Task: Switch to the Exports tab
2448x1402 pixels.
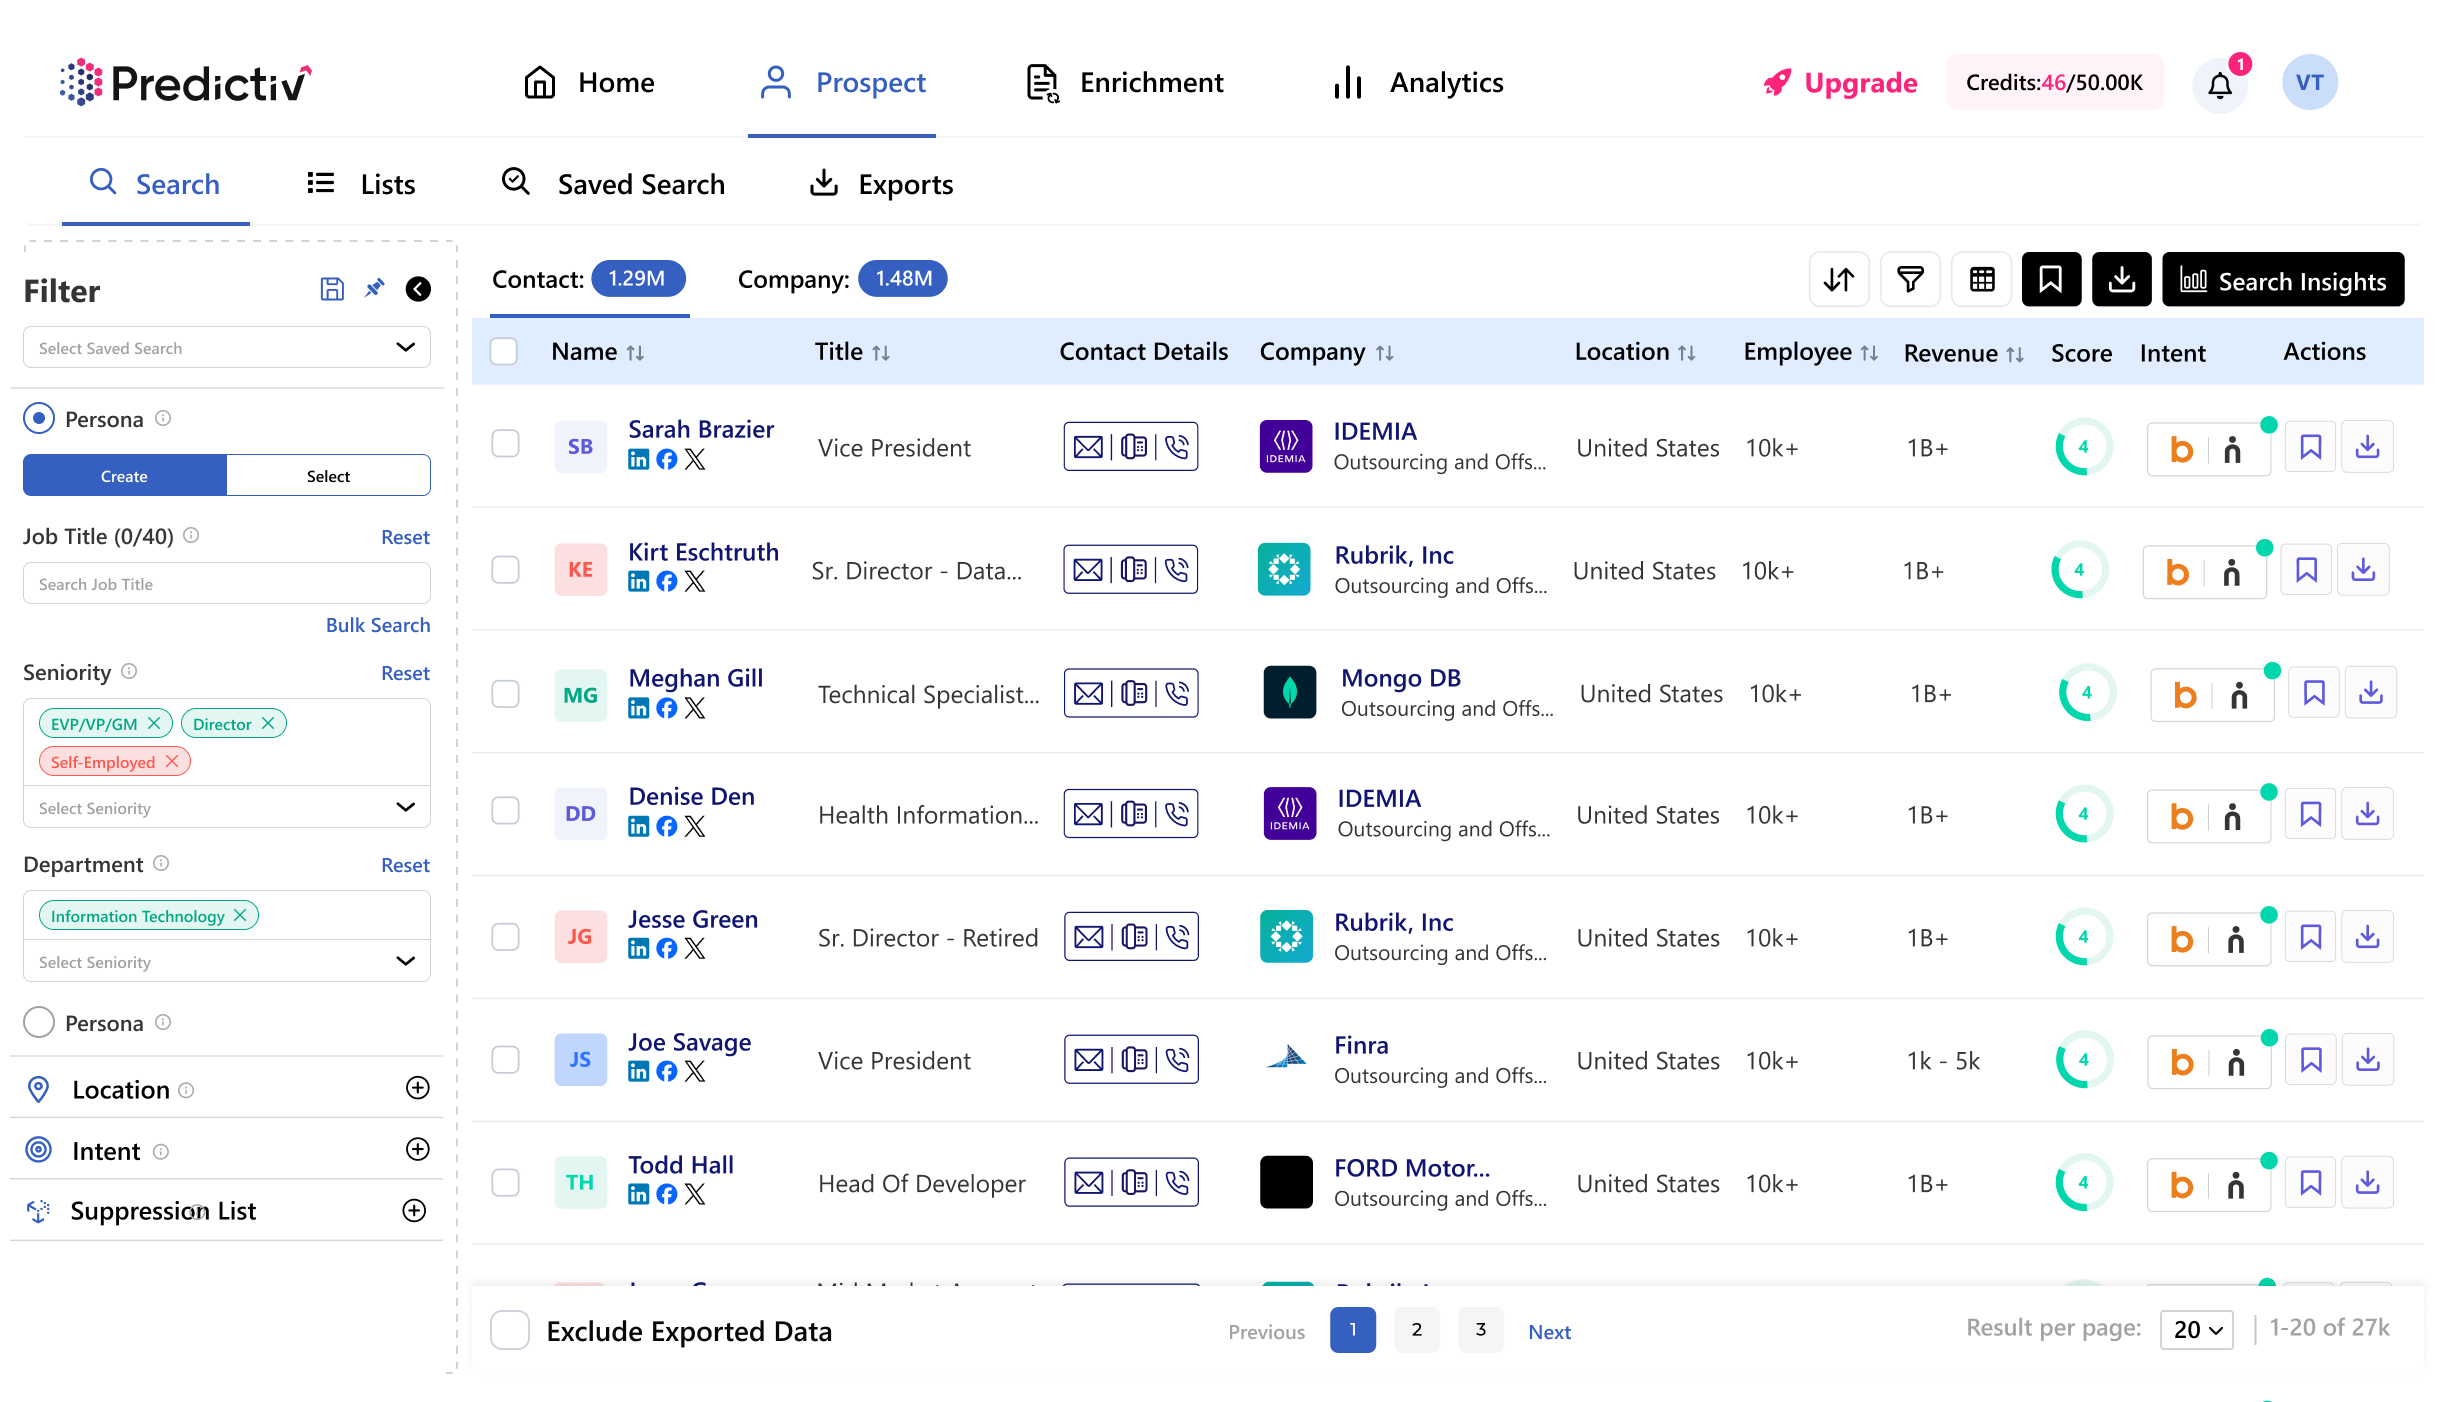Action: [x=881, y=184]
